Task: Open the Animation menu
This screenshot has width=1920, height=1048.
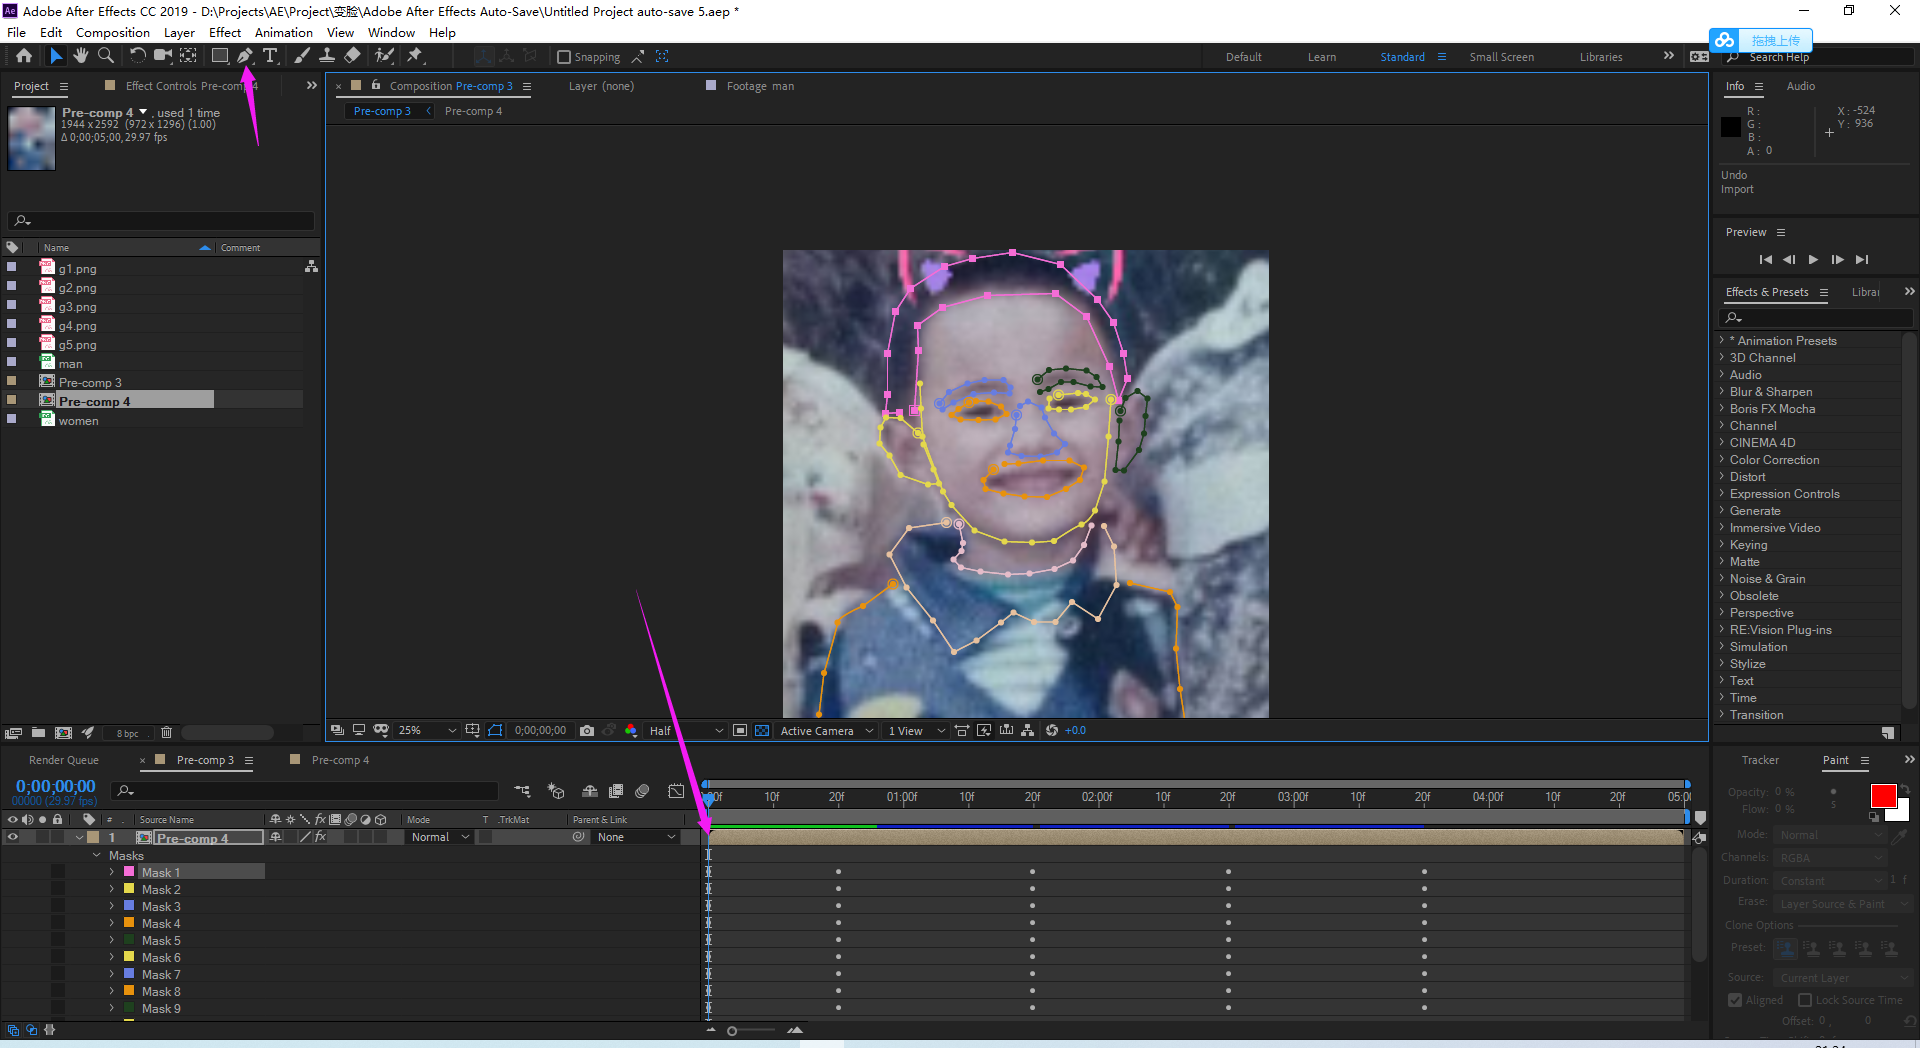Action: tap(284, 33)
